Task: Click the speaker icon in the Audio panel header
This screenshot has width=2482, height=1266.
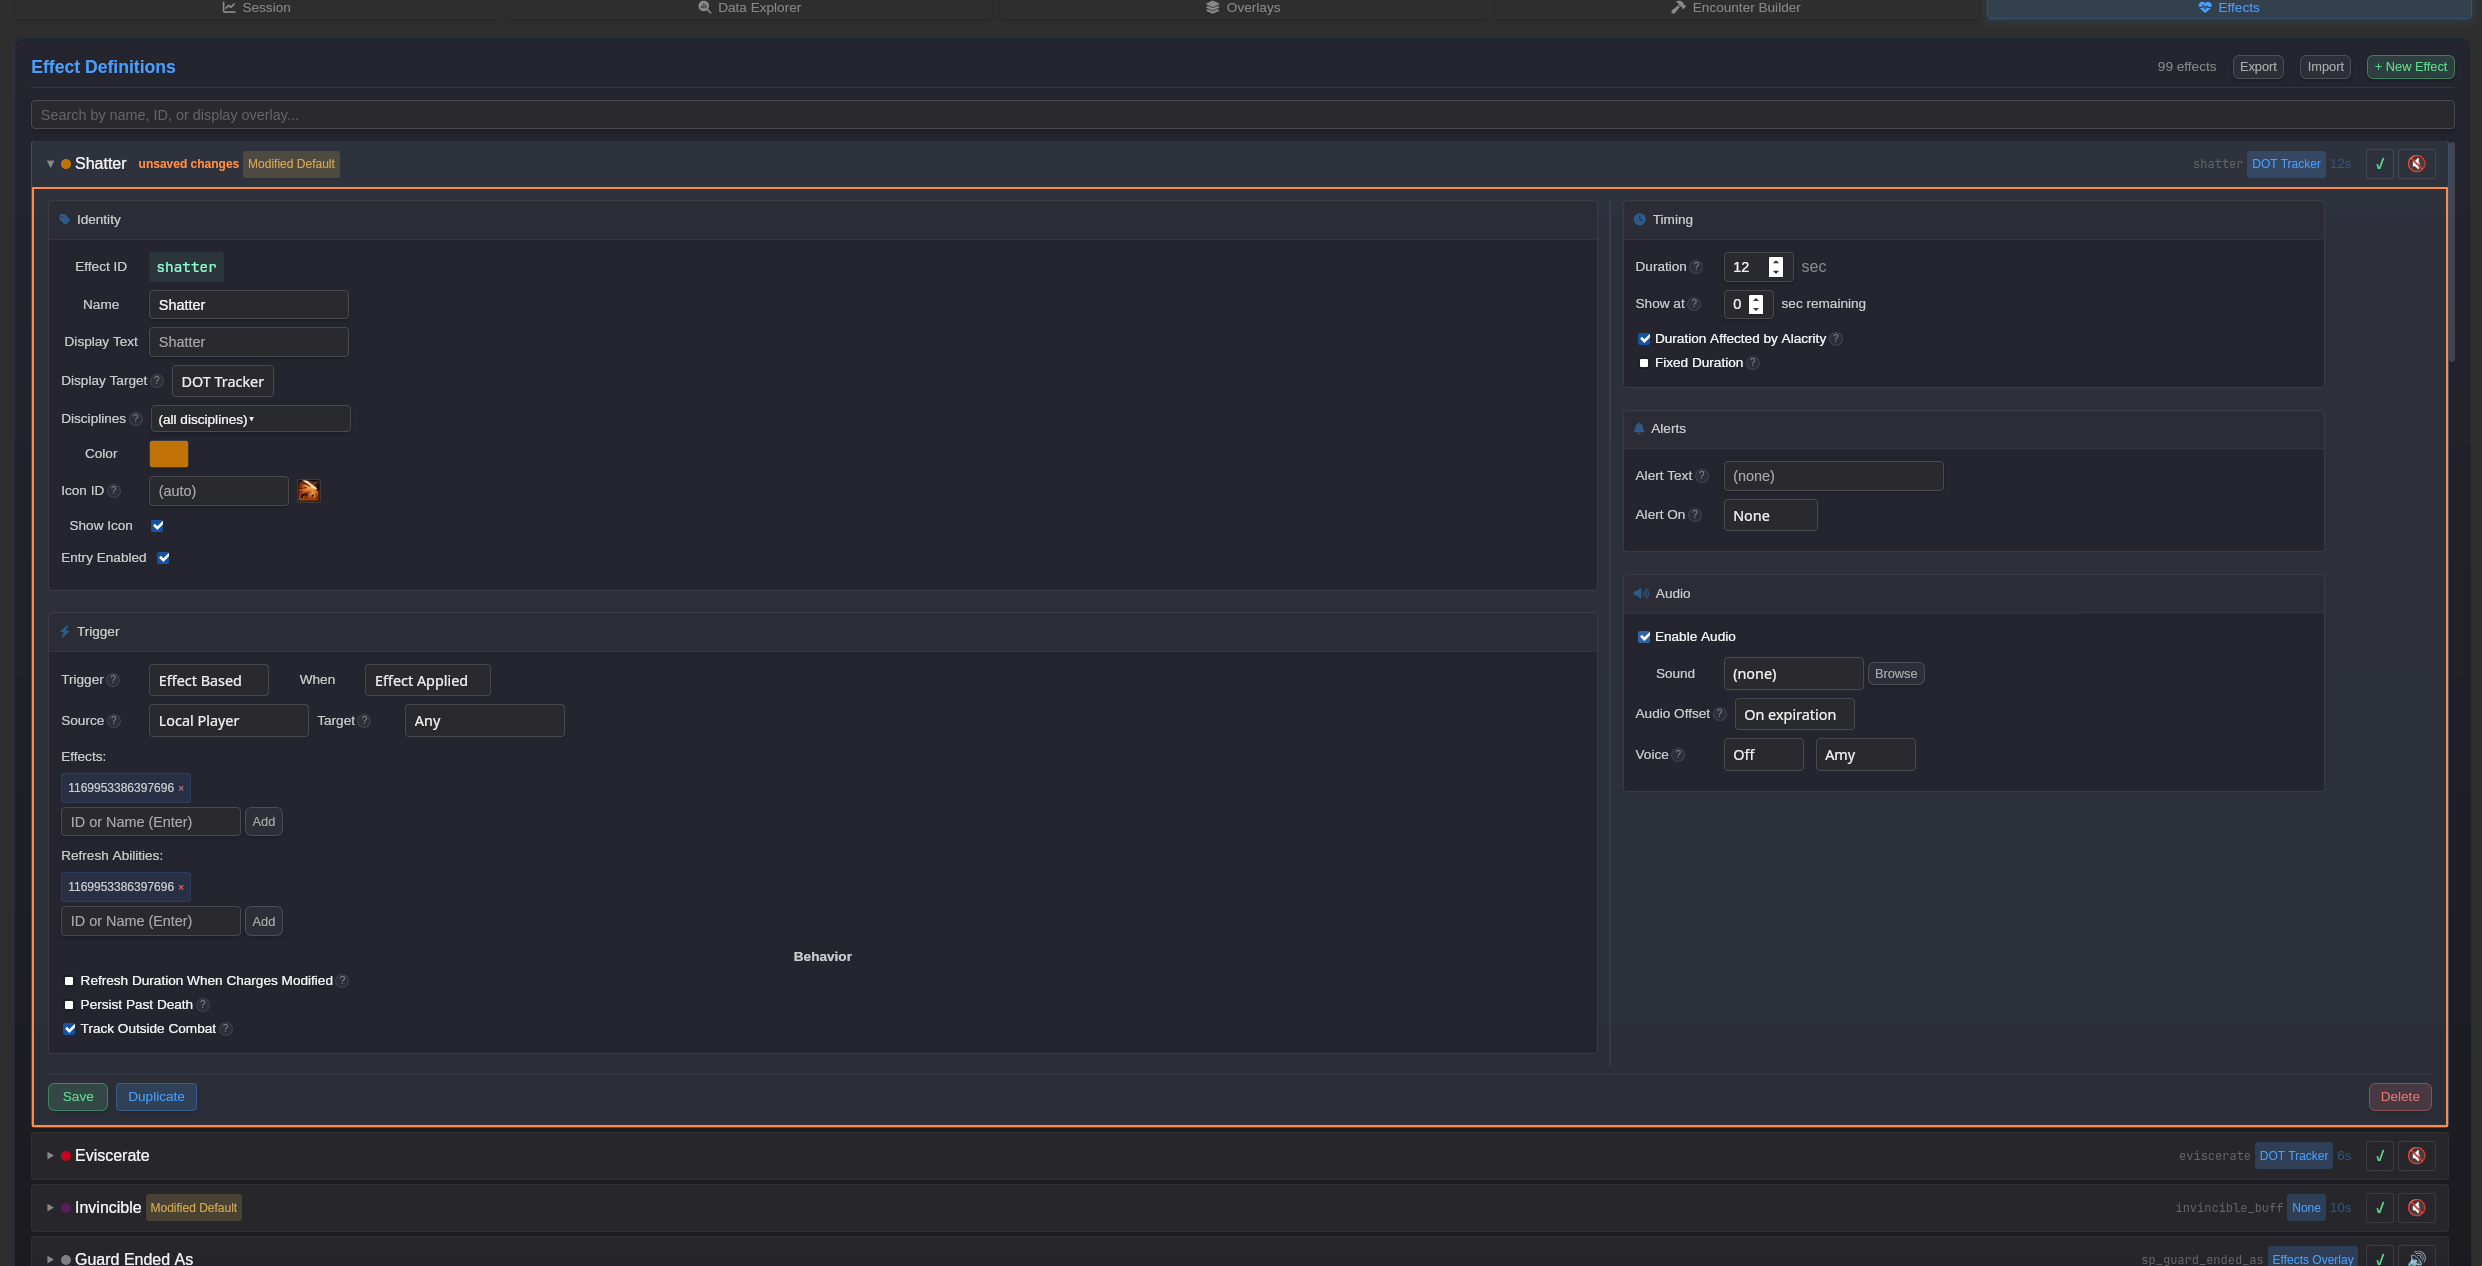Action: tap(1642, 593)
